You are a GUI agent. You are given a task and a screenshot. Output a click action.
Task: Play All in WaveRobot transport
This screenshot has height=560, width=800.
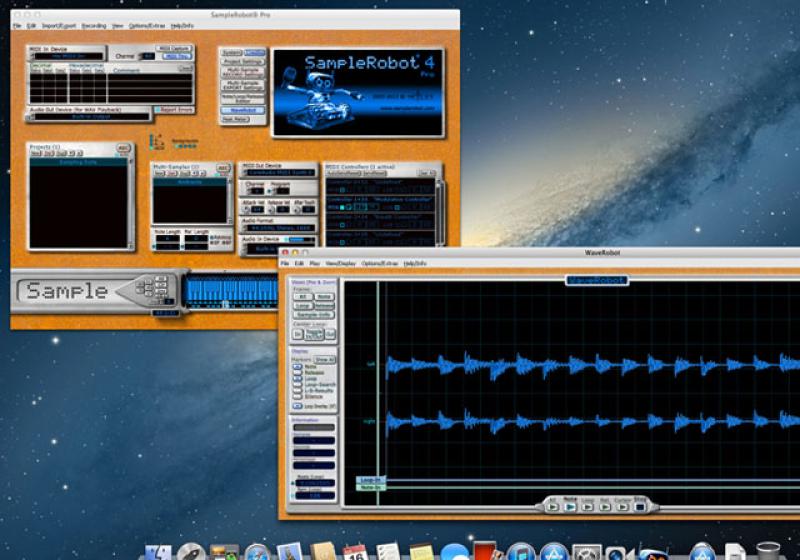tap(553, 506)
